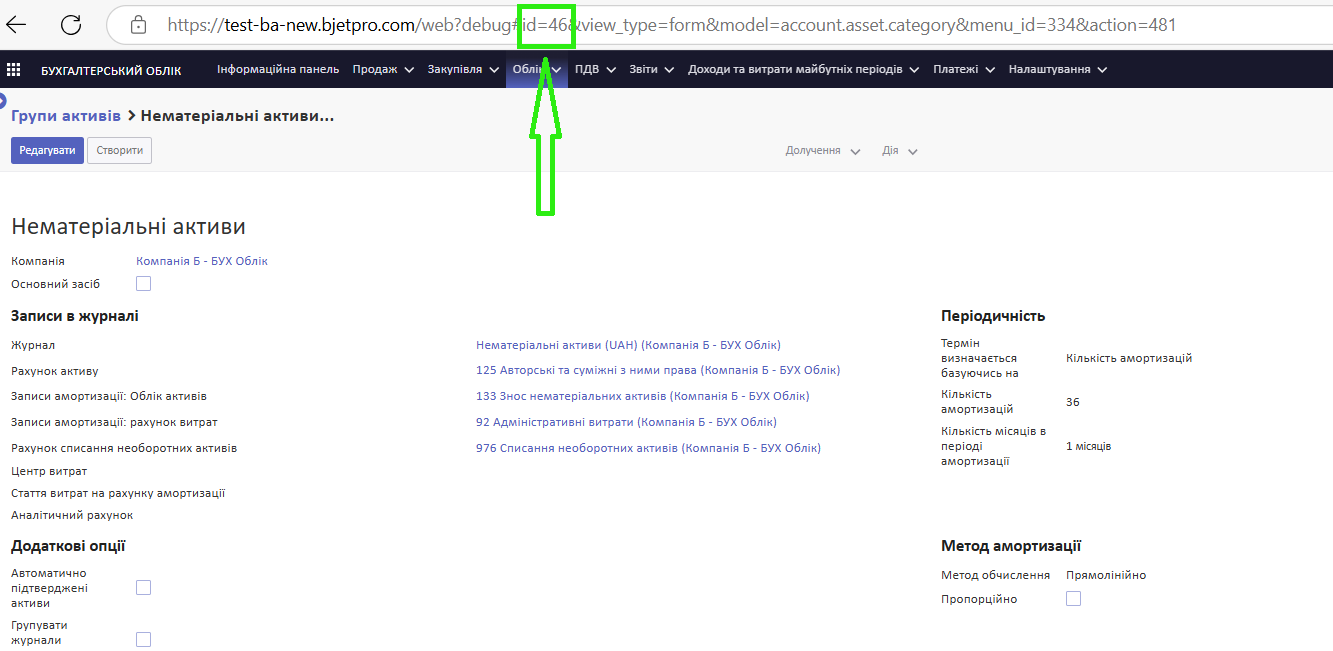Open the Компанія Б - БУХ Облік company link
Screen dimensions: 1333x651
[x=202, y=261]
